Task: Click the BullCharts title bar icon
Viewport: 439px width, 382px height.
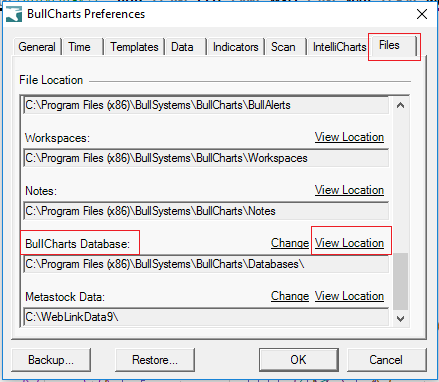Action: click(x=14, y=14)
